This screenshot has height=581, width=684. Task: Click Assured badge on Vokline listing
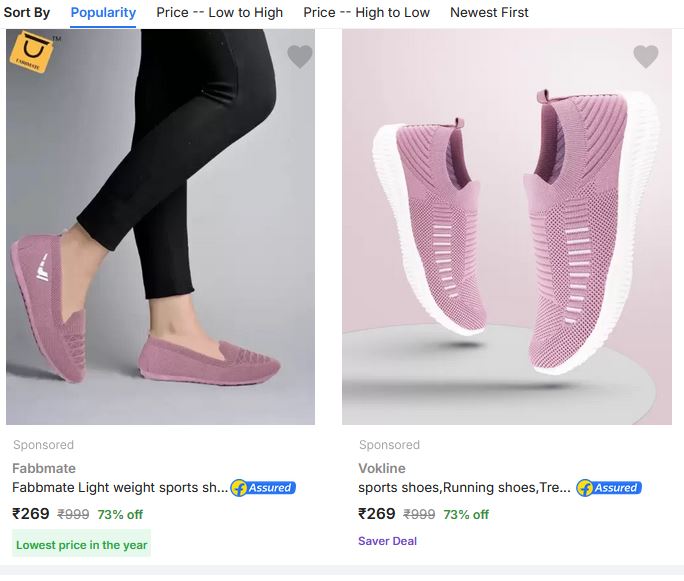[x=609, y=488]
